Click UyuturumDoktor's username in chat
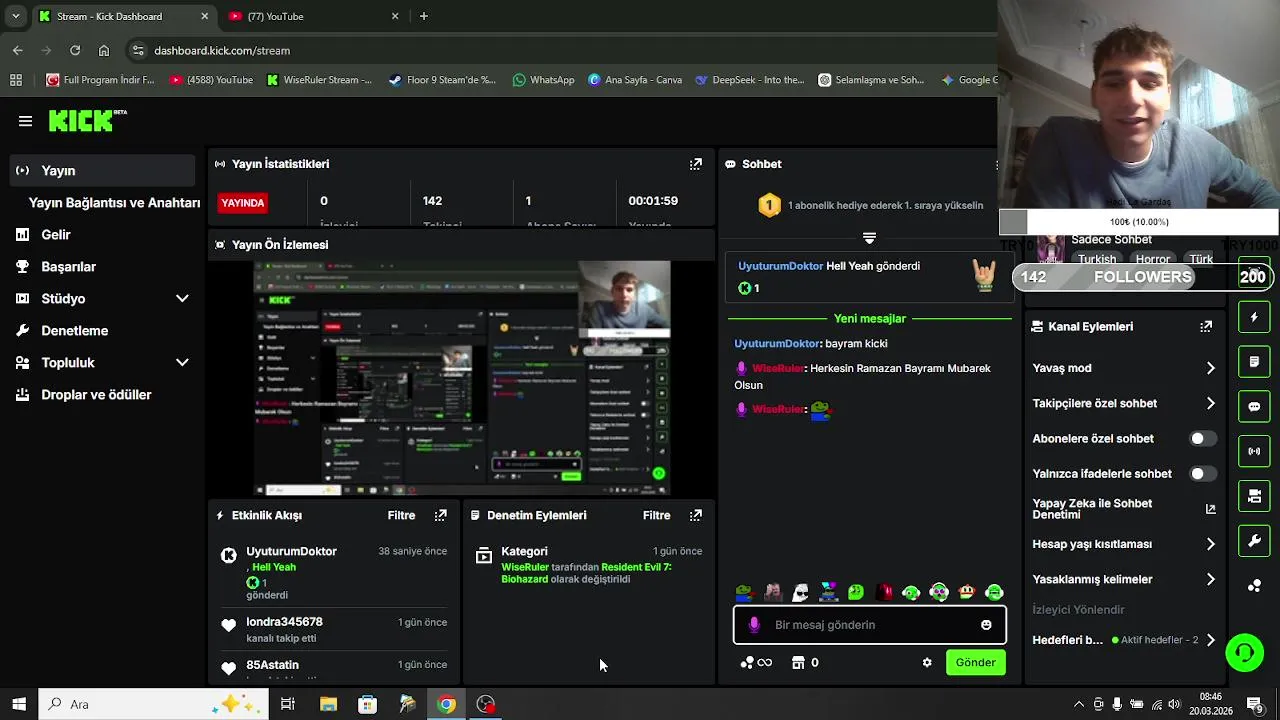The height and width of the screenshot is (720, 1280). point(776,343)
